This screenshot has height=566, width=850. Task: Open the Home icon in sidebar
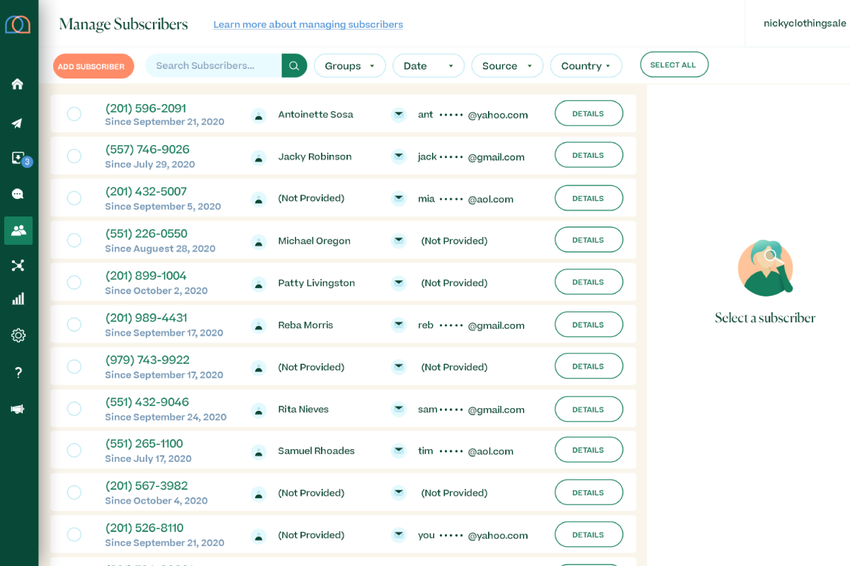click(18, 84)
